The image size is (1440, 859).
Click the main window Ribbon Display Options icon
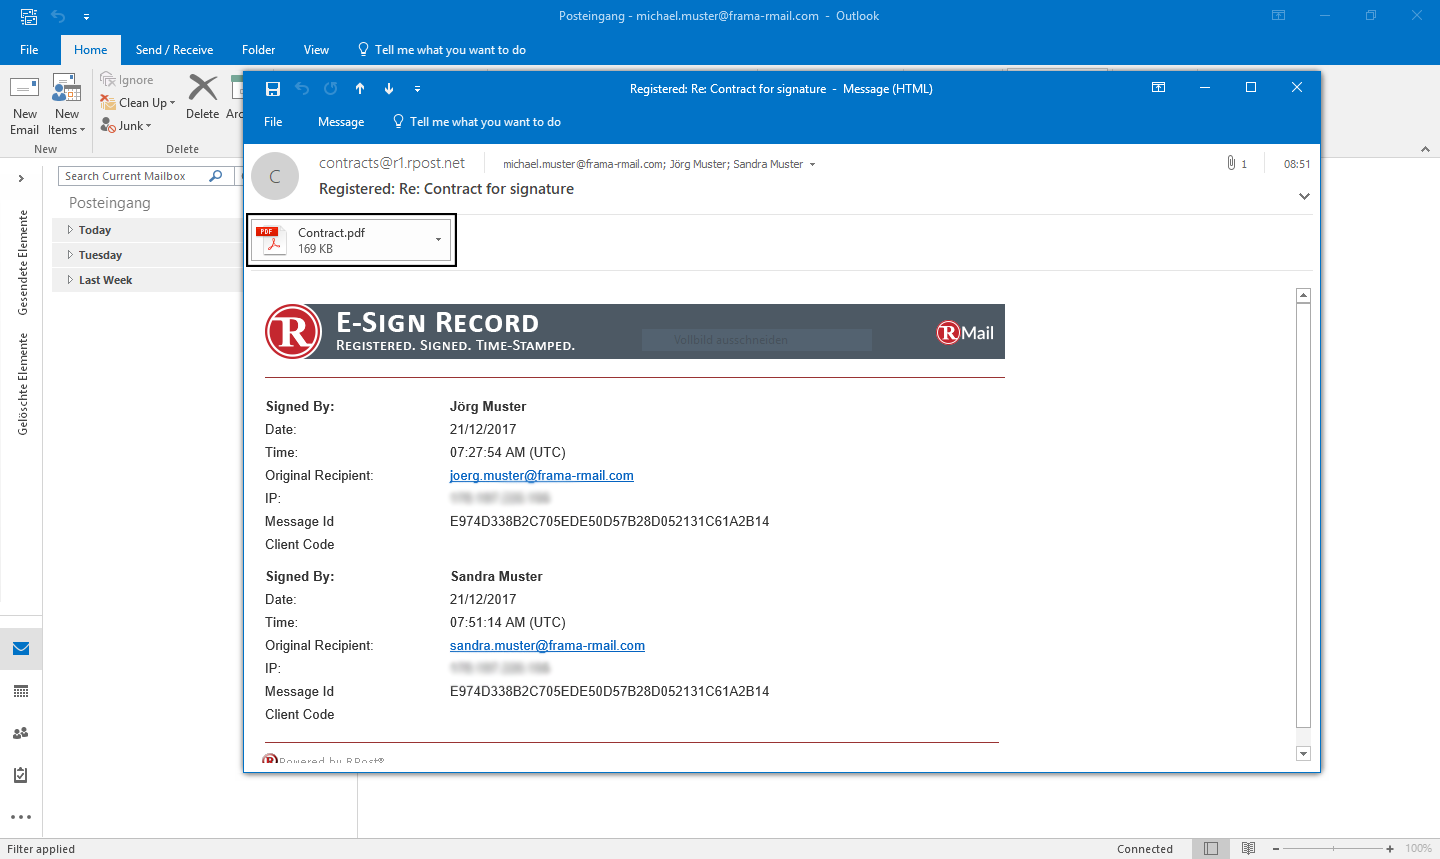click(x=1279, y=16)
